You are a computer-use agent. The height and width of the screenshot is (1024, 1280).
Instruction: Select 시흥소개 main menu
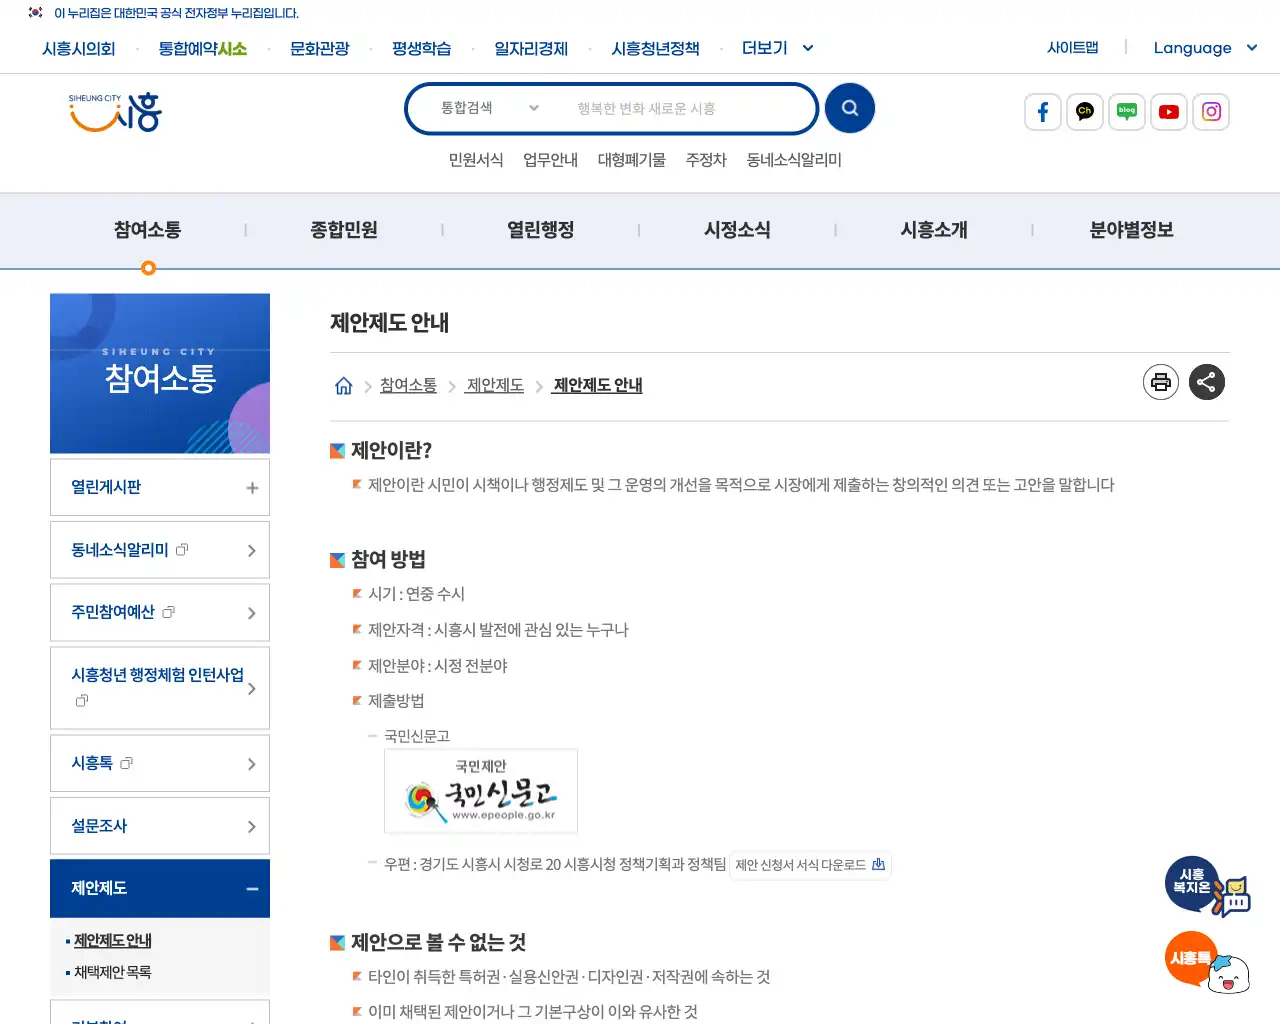click(934, 230)
